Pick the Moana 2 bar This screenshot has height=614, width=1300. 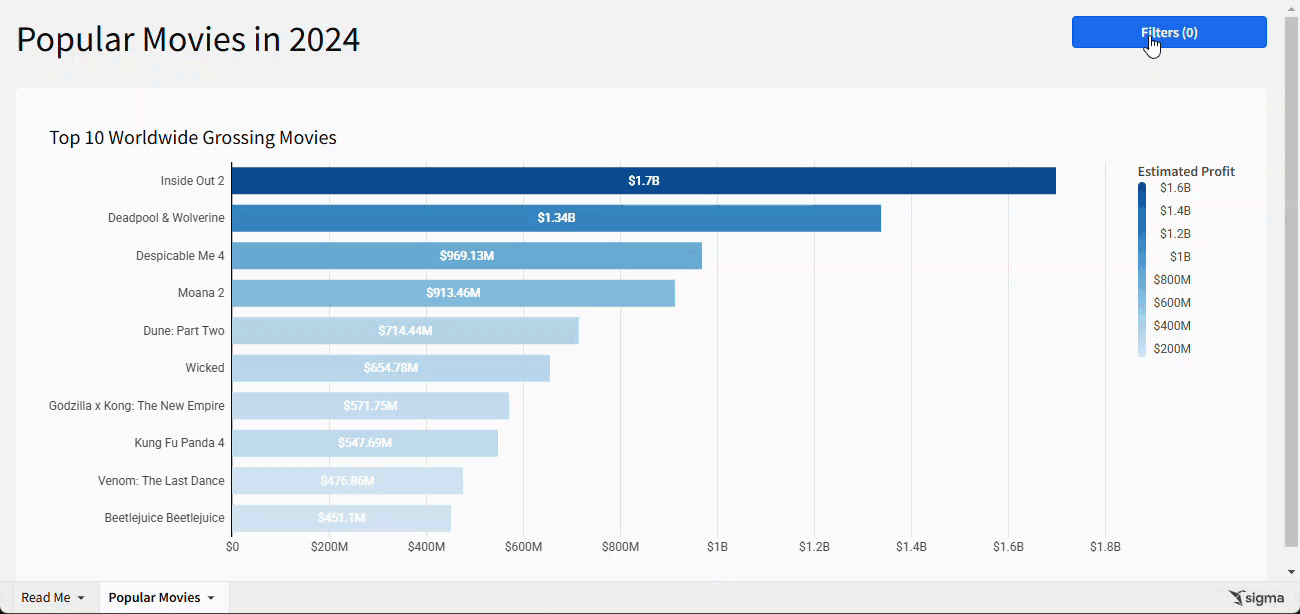[x=453, y=293]
